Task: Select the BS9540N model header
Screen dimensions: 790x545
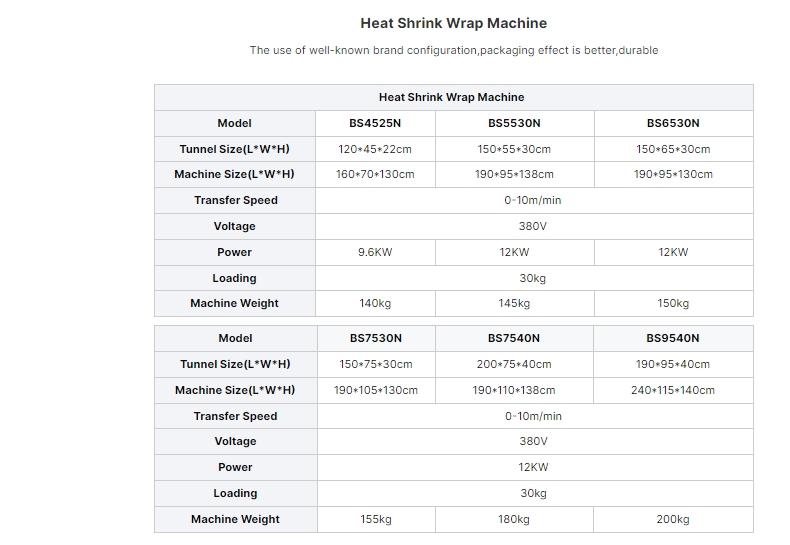Action: [x=673, y=338]
